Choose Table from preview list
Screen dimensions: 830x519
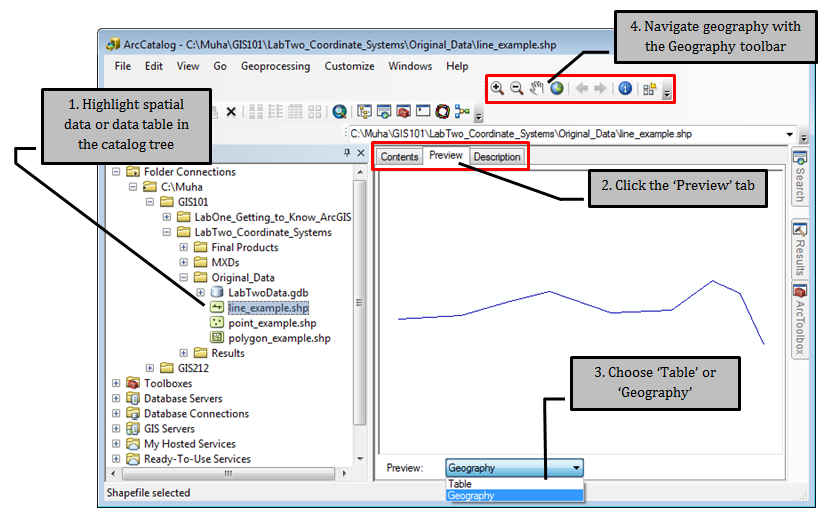pos(515,484)
